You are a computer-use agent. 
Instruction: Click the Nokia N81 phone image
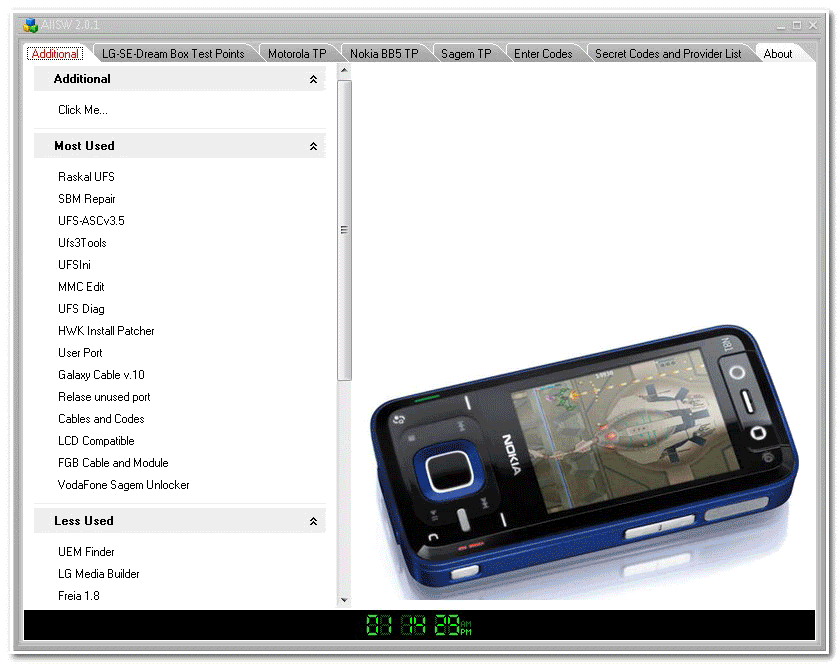[x=584, y=462]
